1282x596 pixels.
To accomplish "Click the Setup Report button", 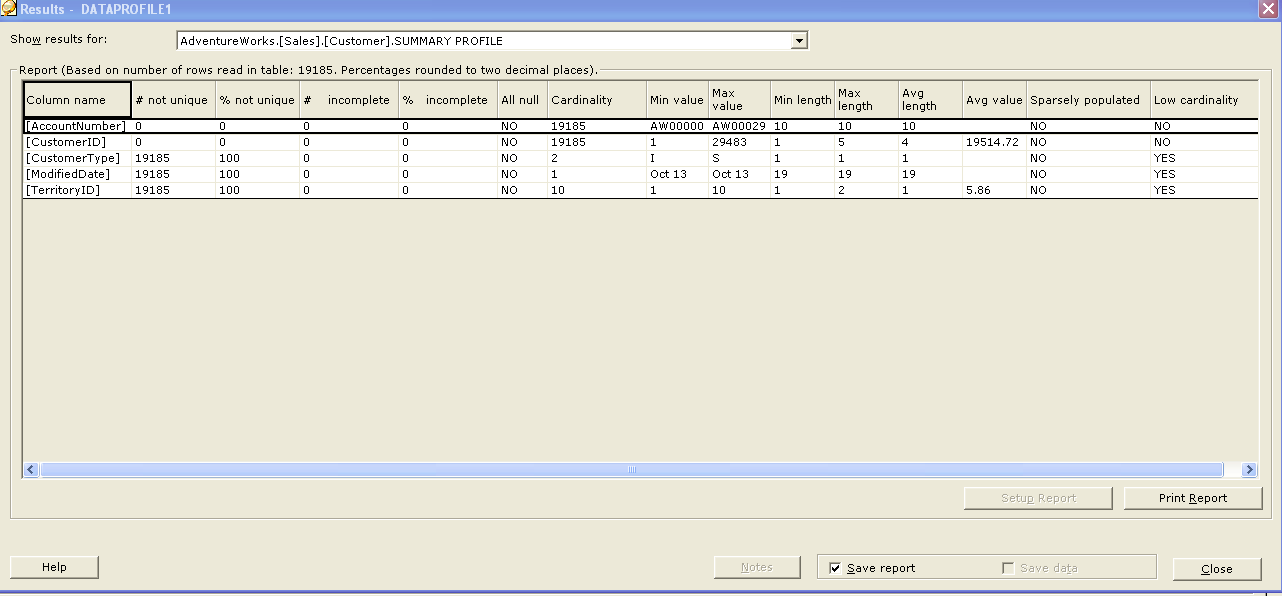I will click(x=1038, y=498).
